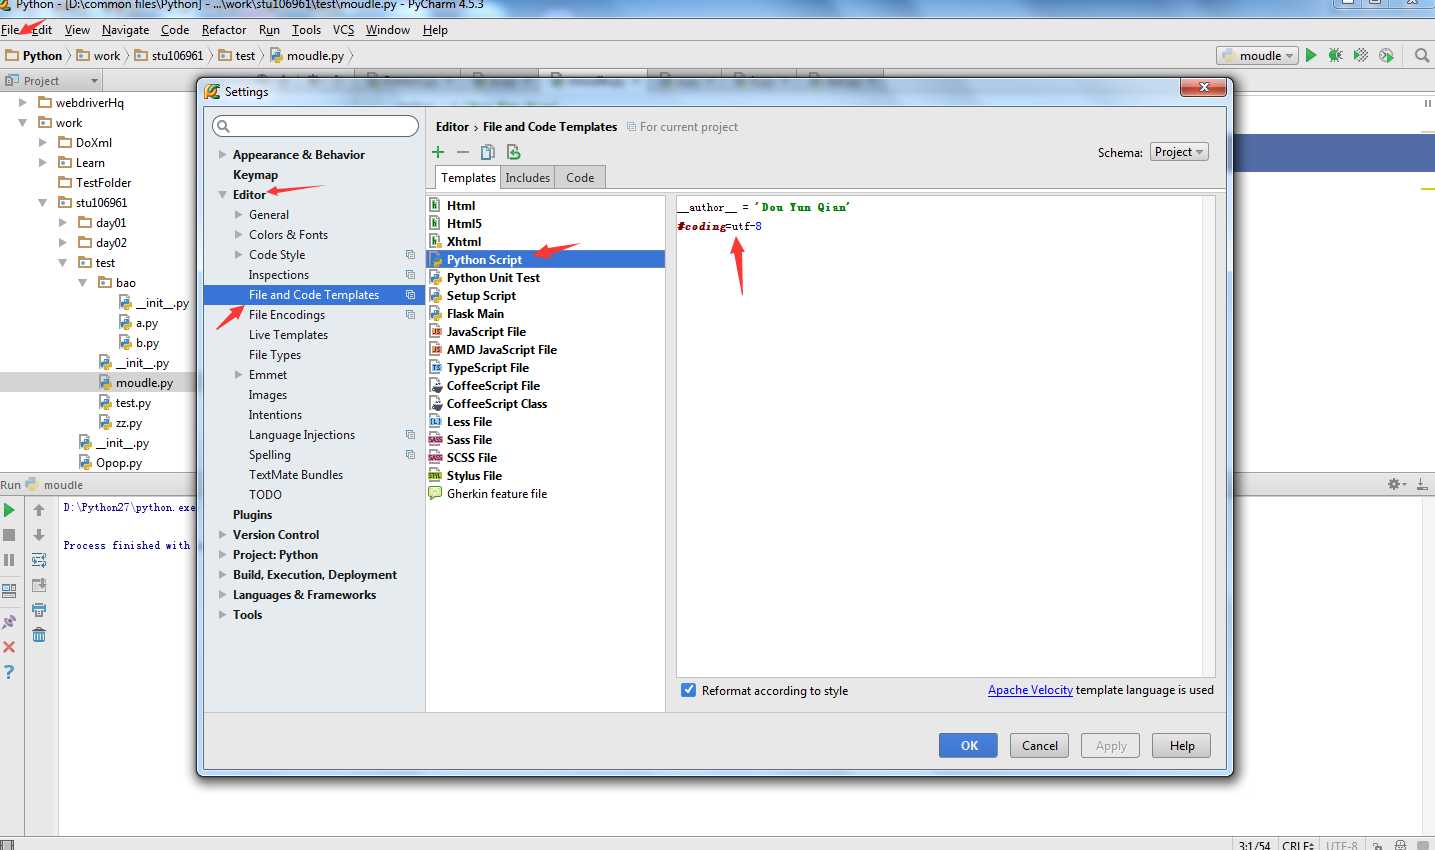Run moudle with coverage icon

tap(1360, 55)
